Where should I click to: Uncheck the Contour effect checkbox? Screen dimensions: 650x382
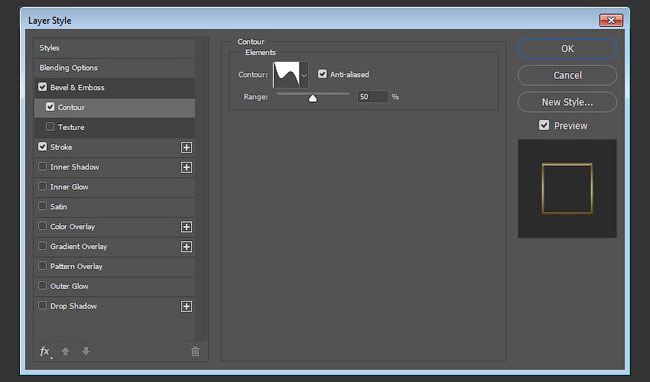50,107
